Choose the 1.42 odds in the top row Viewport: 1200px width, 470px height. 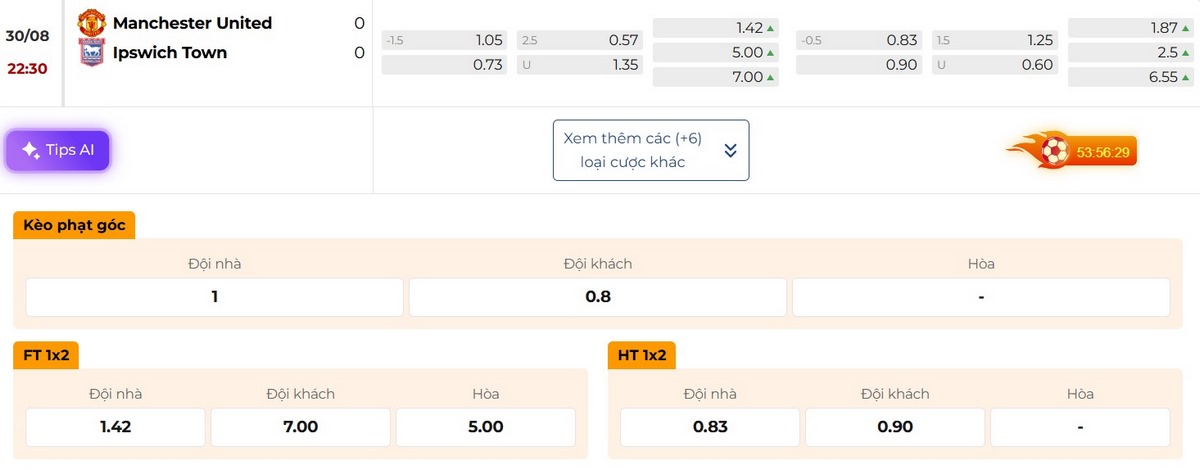click(x=715, y=28)
